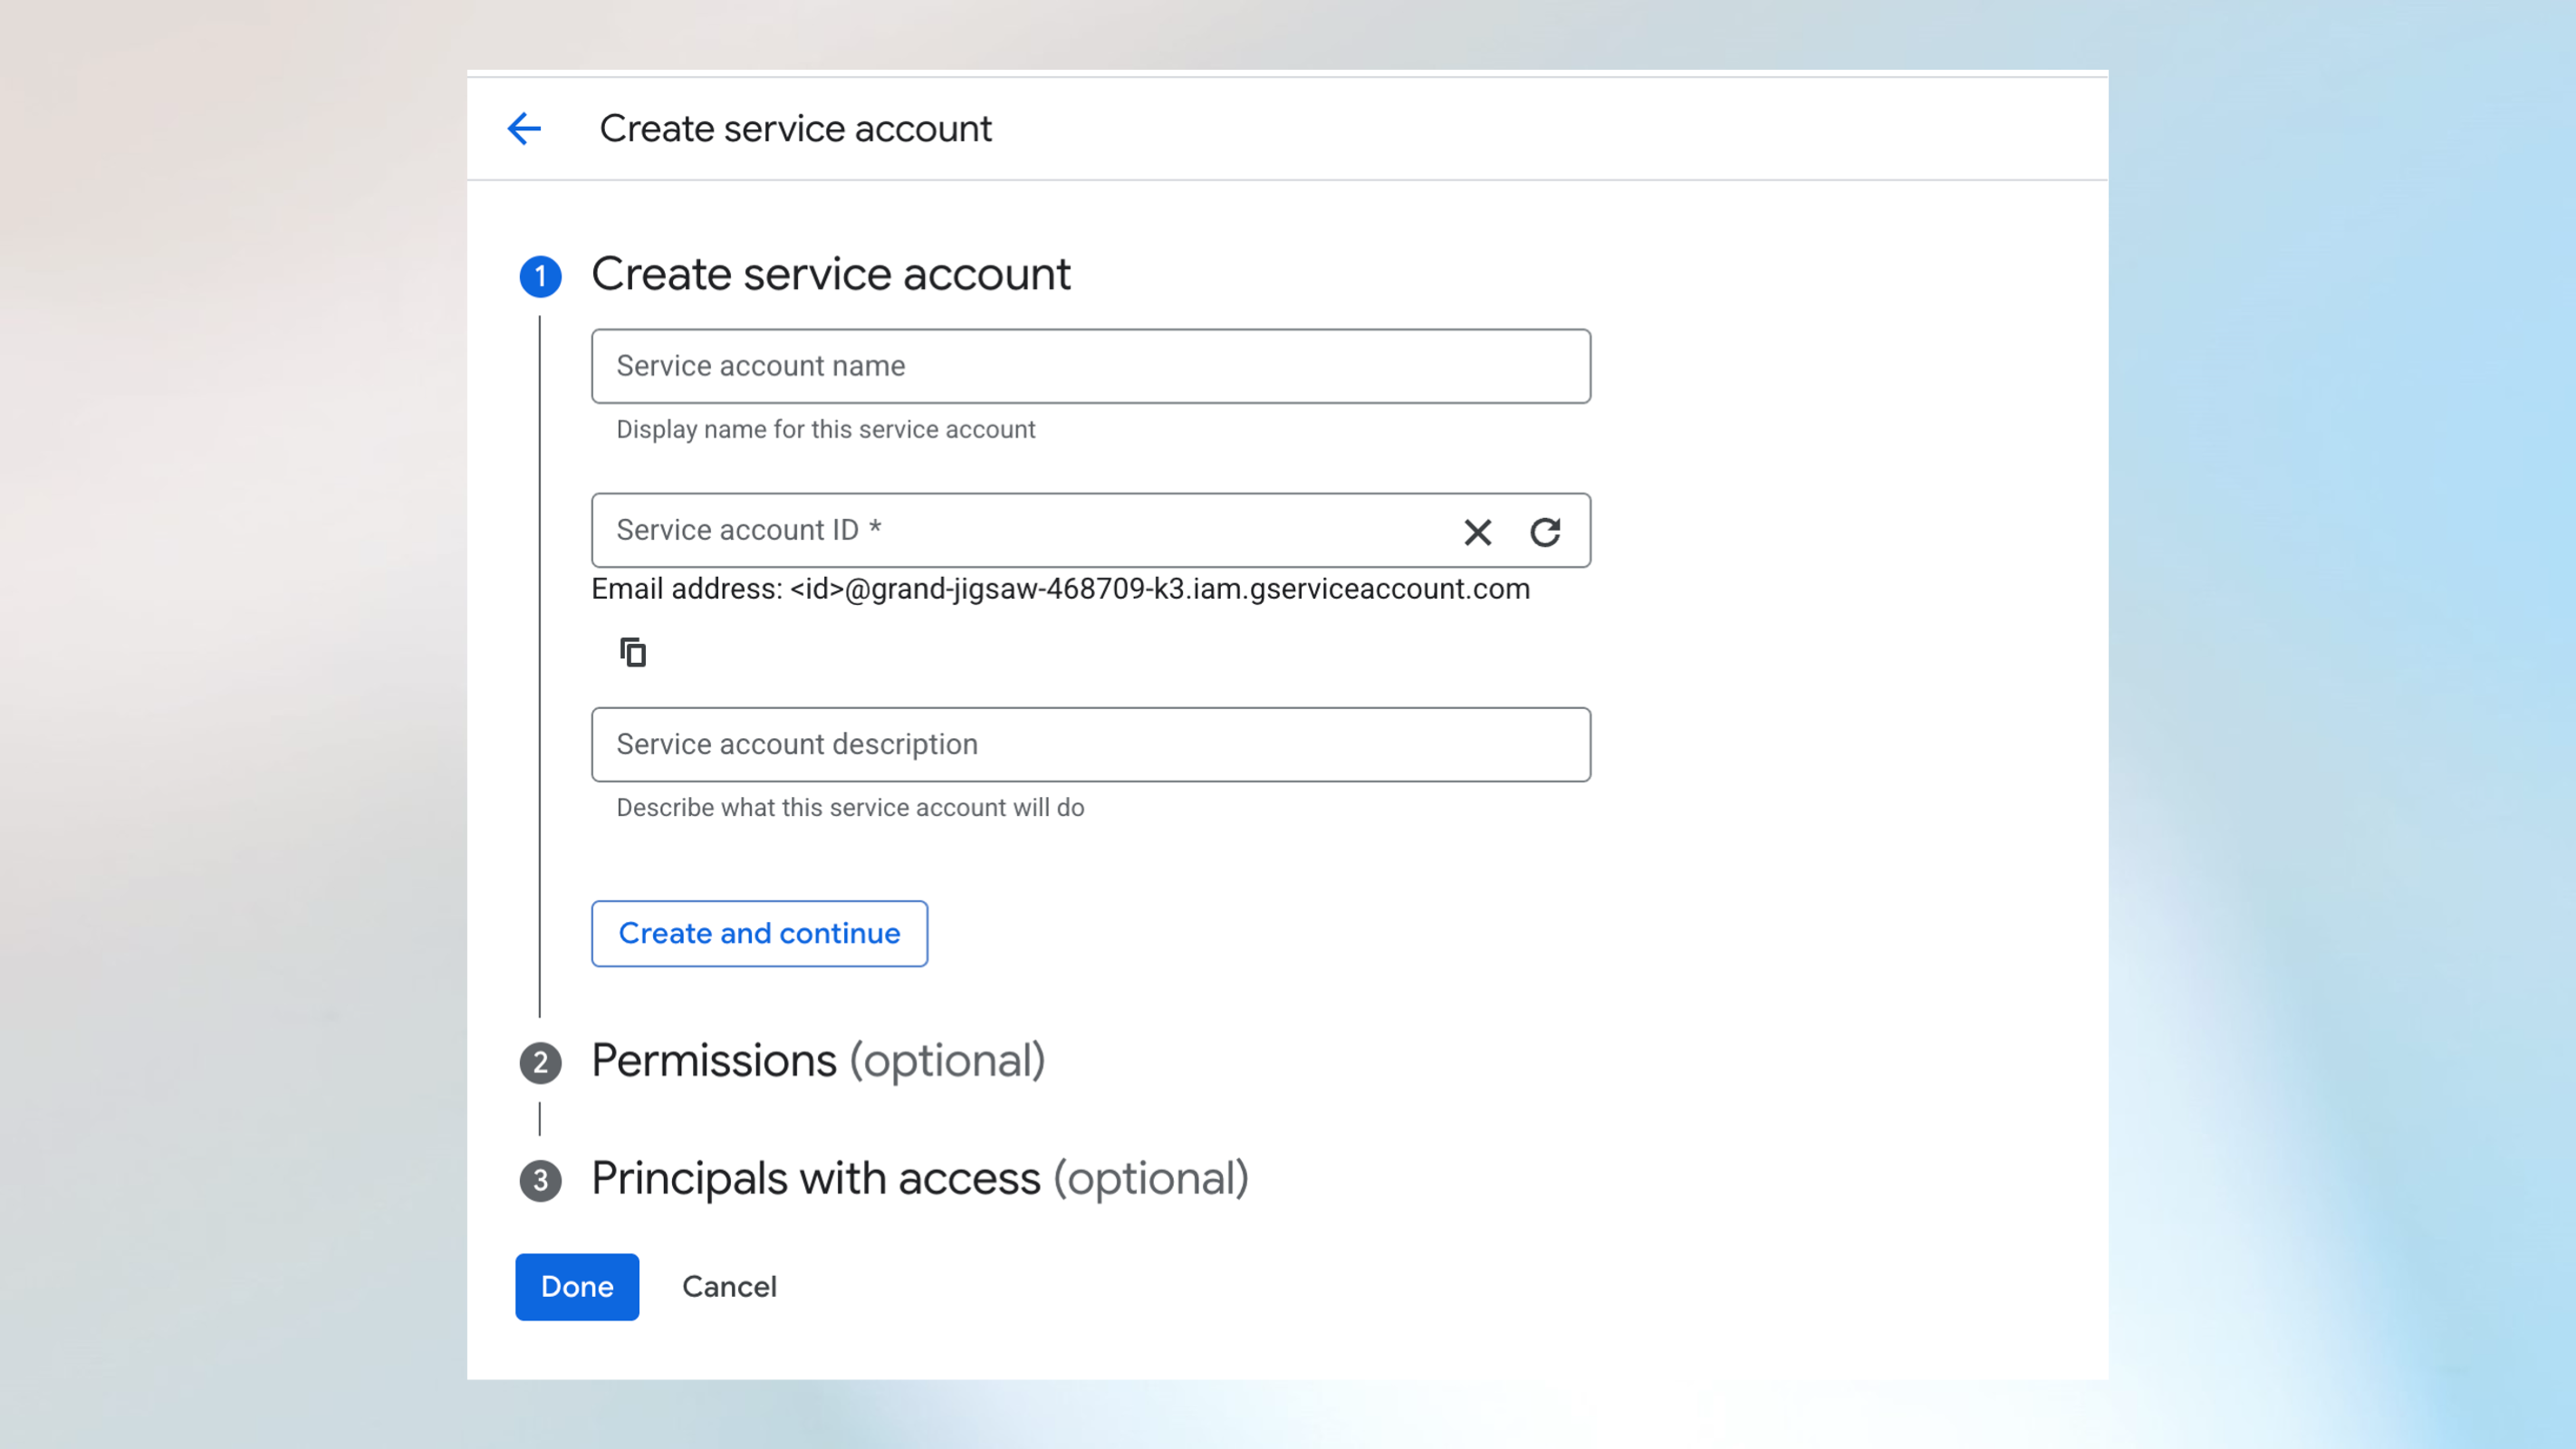Focus the Service account ID field
The width and height of the screenshot is (2576, 1449).
click(x=1000, y=531)
